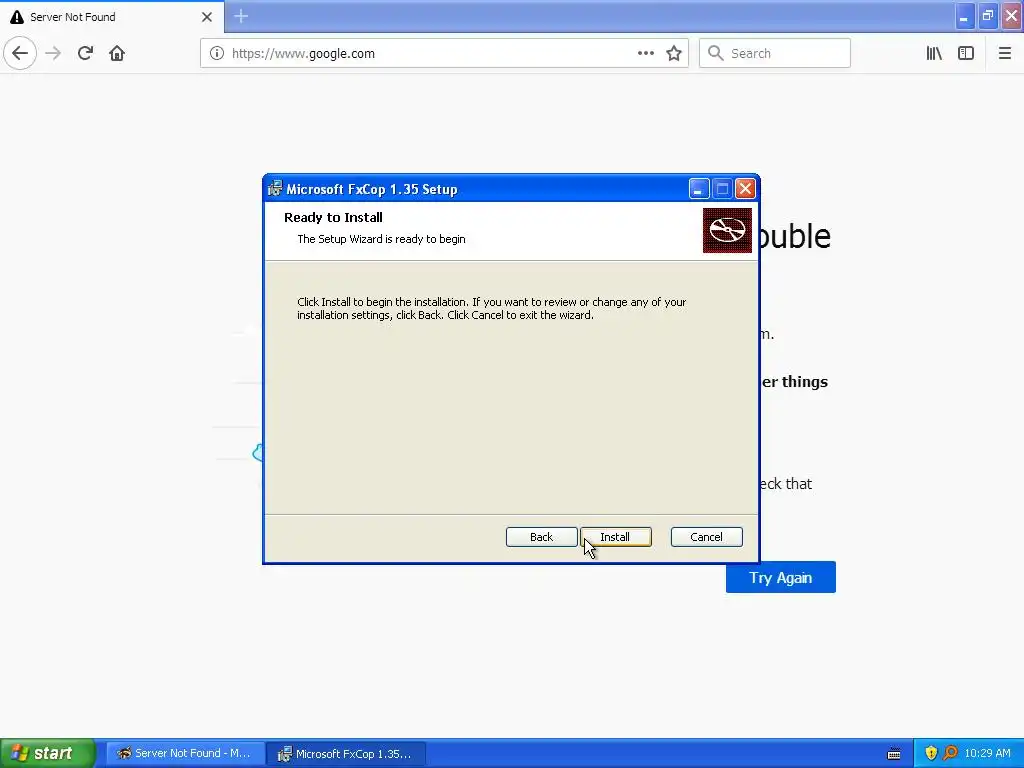Switch to Server Not Found taskbar item

point(185,754)
